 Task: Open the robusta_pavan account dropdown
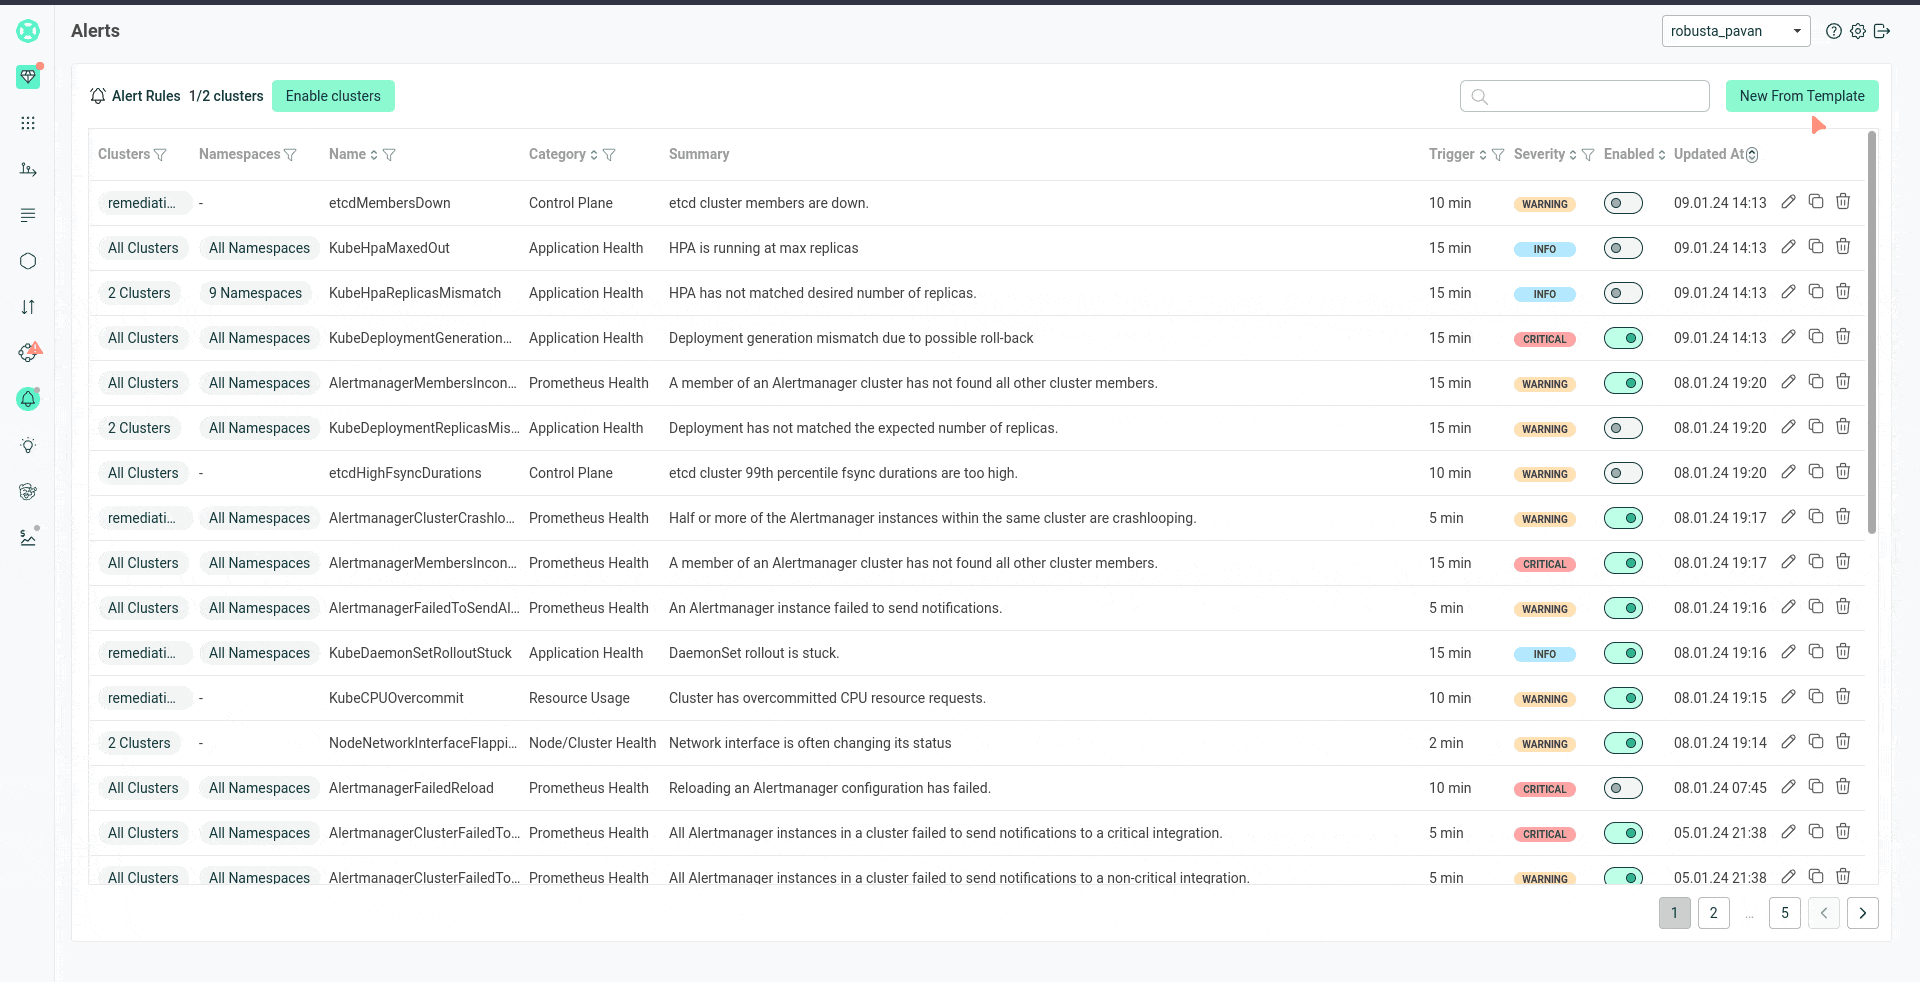click(1735, 31)
